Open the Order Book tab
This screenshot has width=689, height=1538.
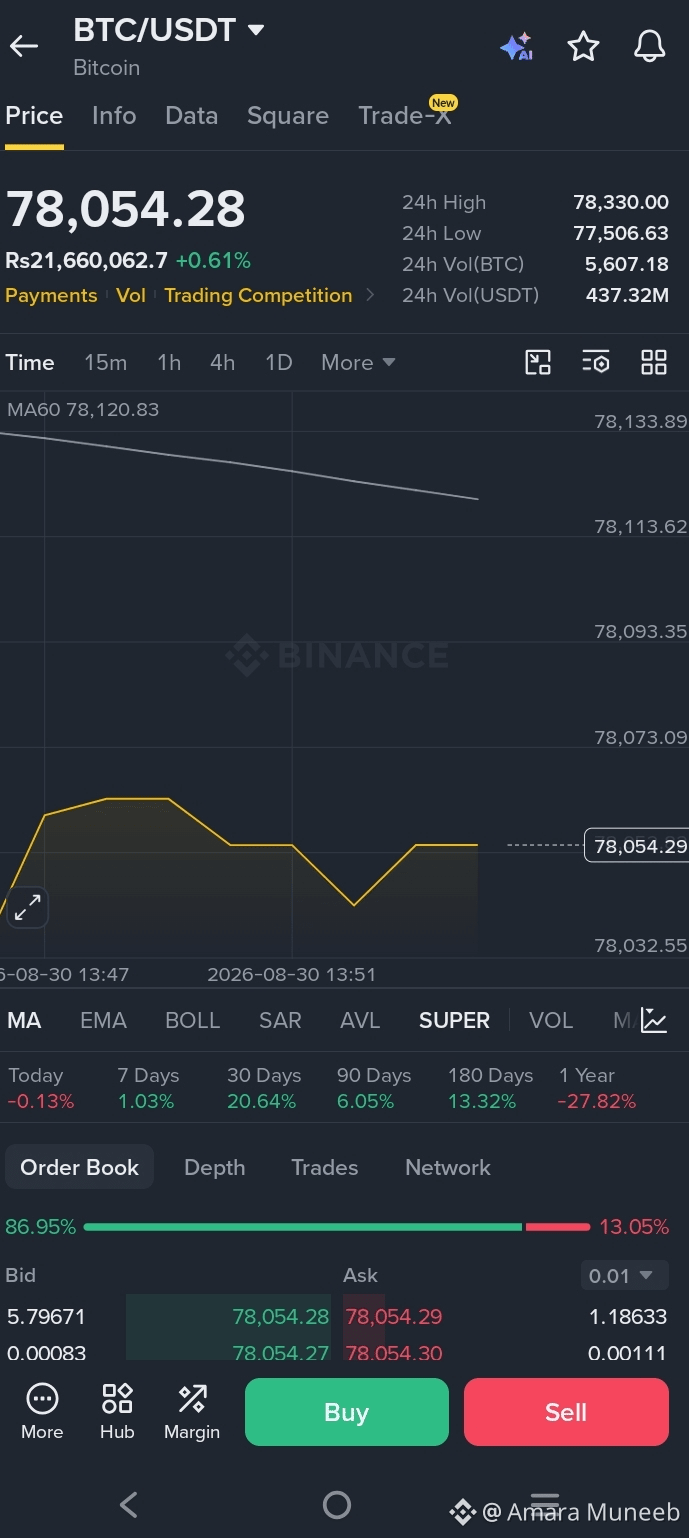pos(80,1167)
